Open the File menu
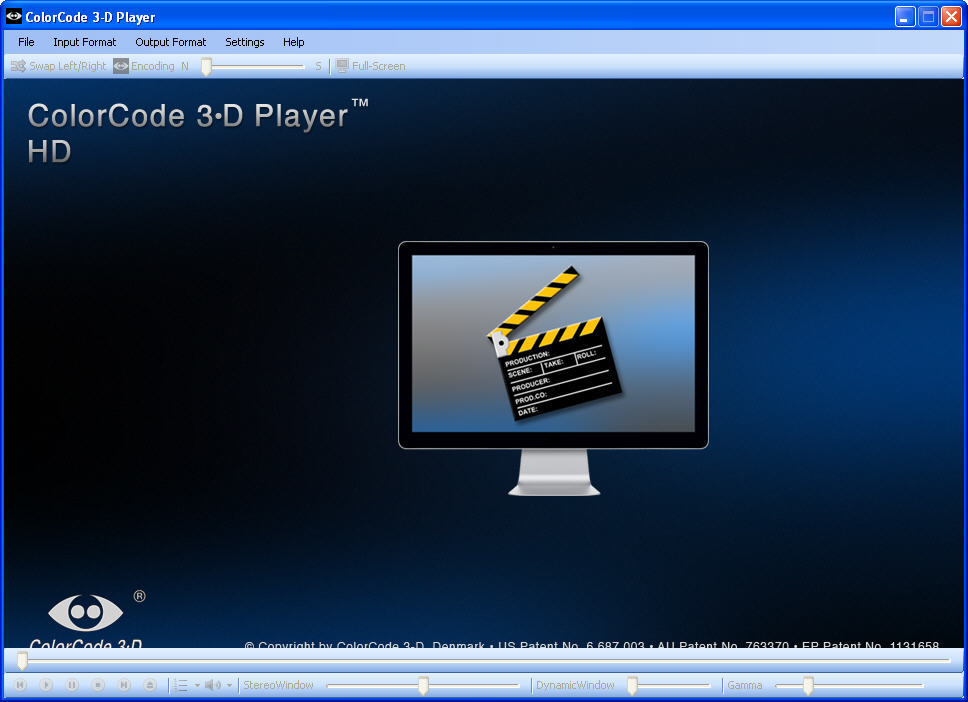Image resolution: width=968 pixels, height=702 pixels. point(26,42)
